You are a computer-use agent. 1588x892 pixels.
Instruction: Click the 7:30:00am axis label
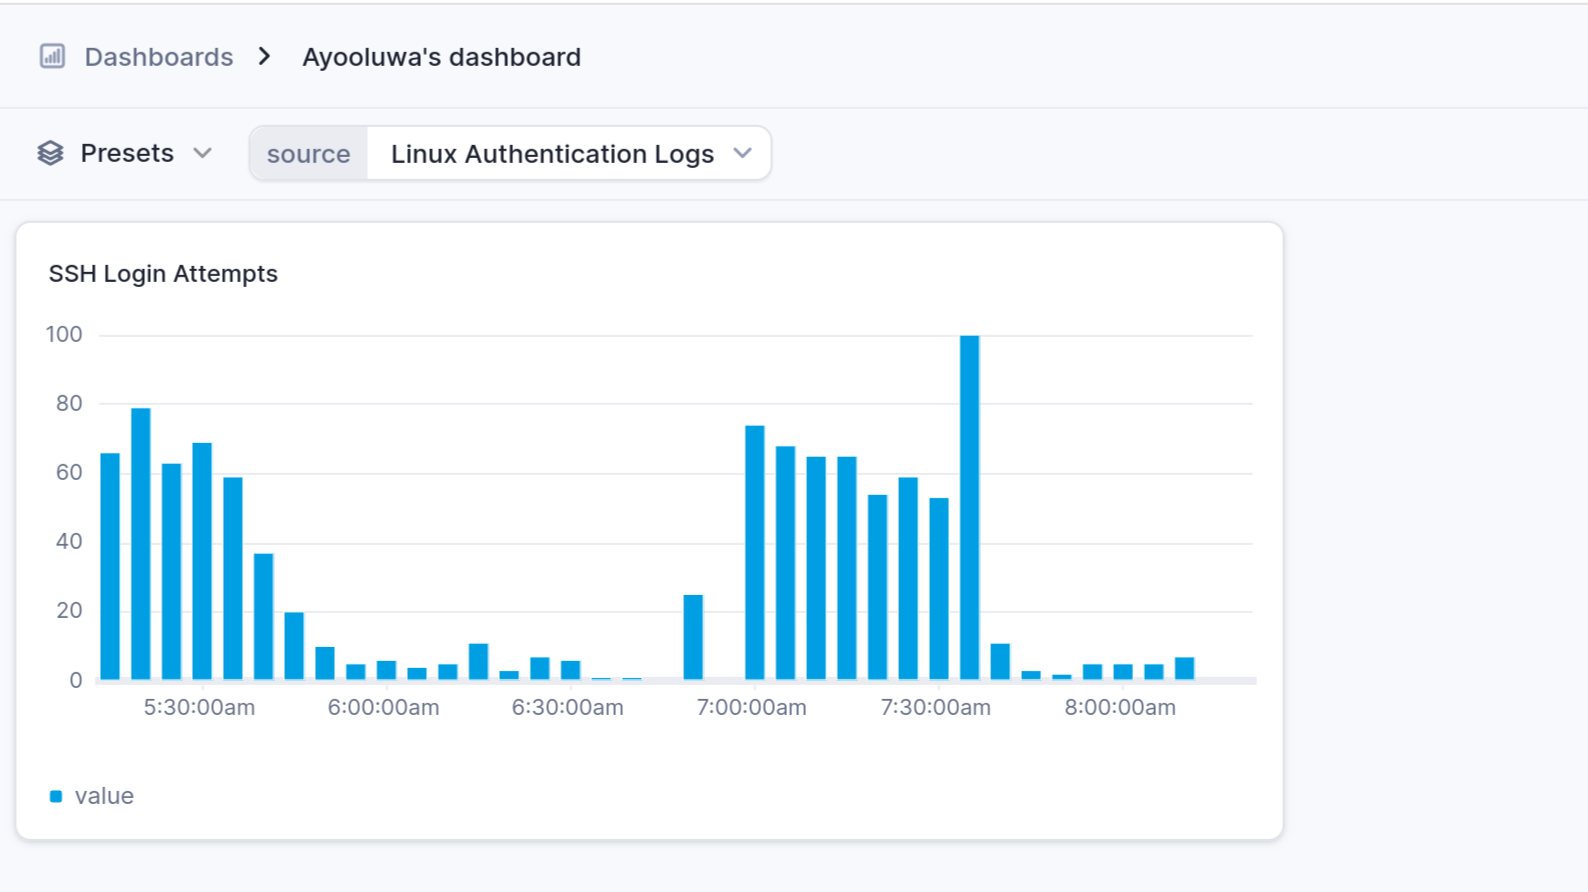point(935,707)
